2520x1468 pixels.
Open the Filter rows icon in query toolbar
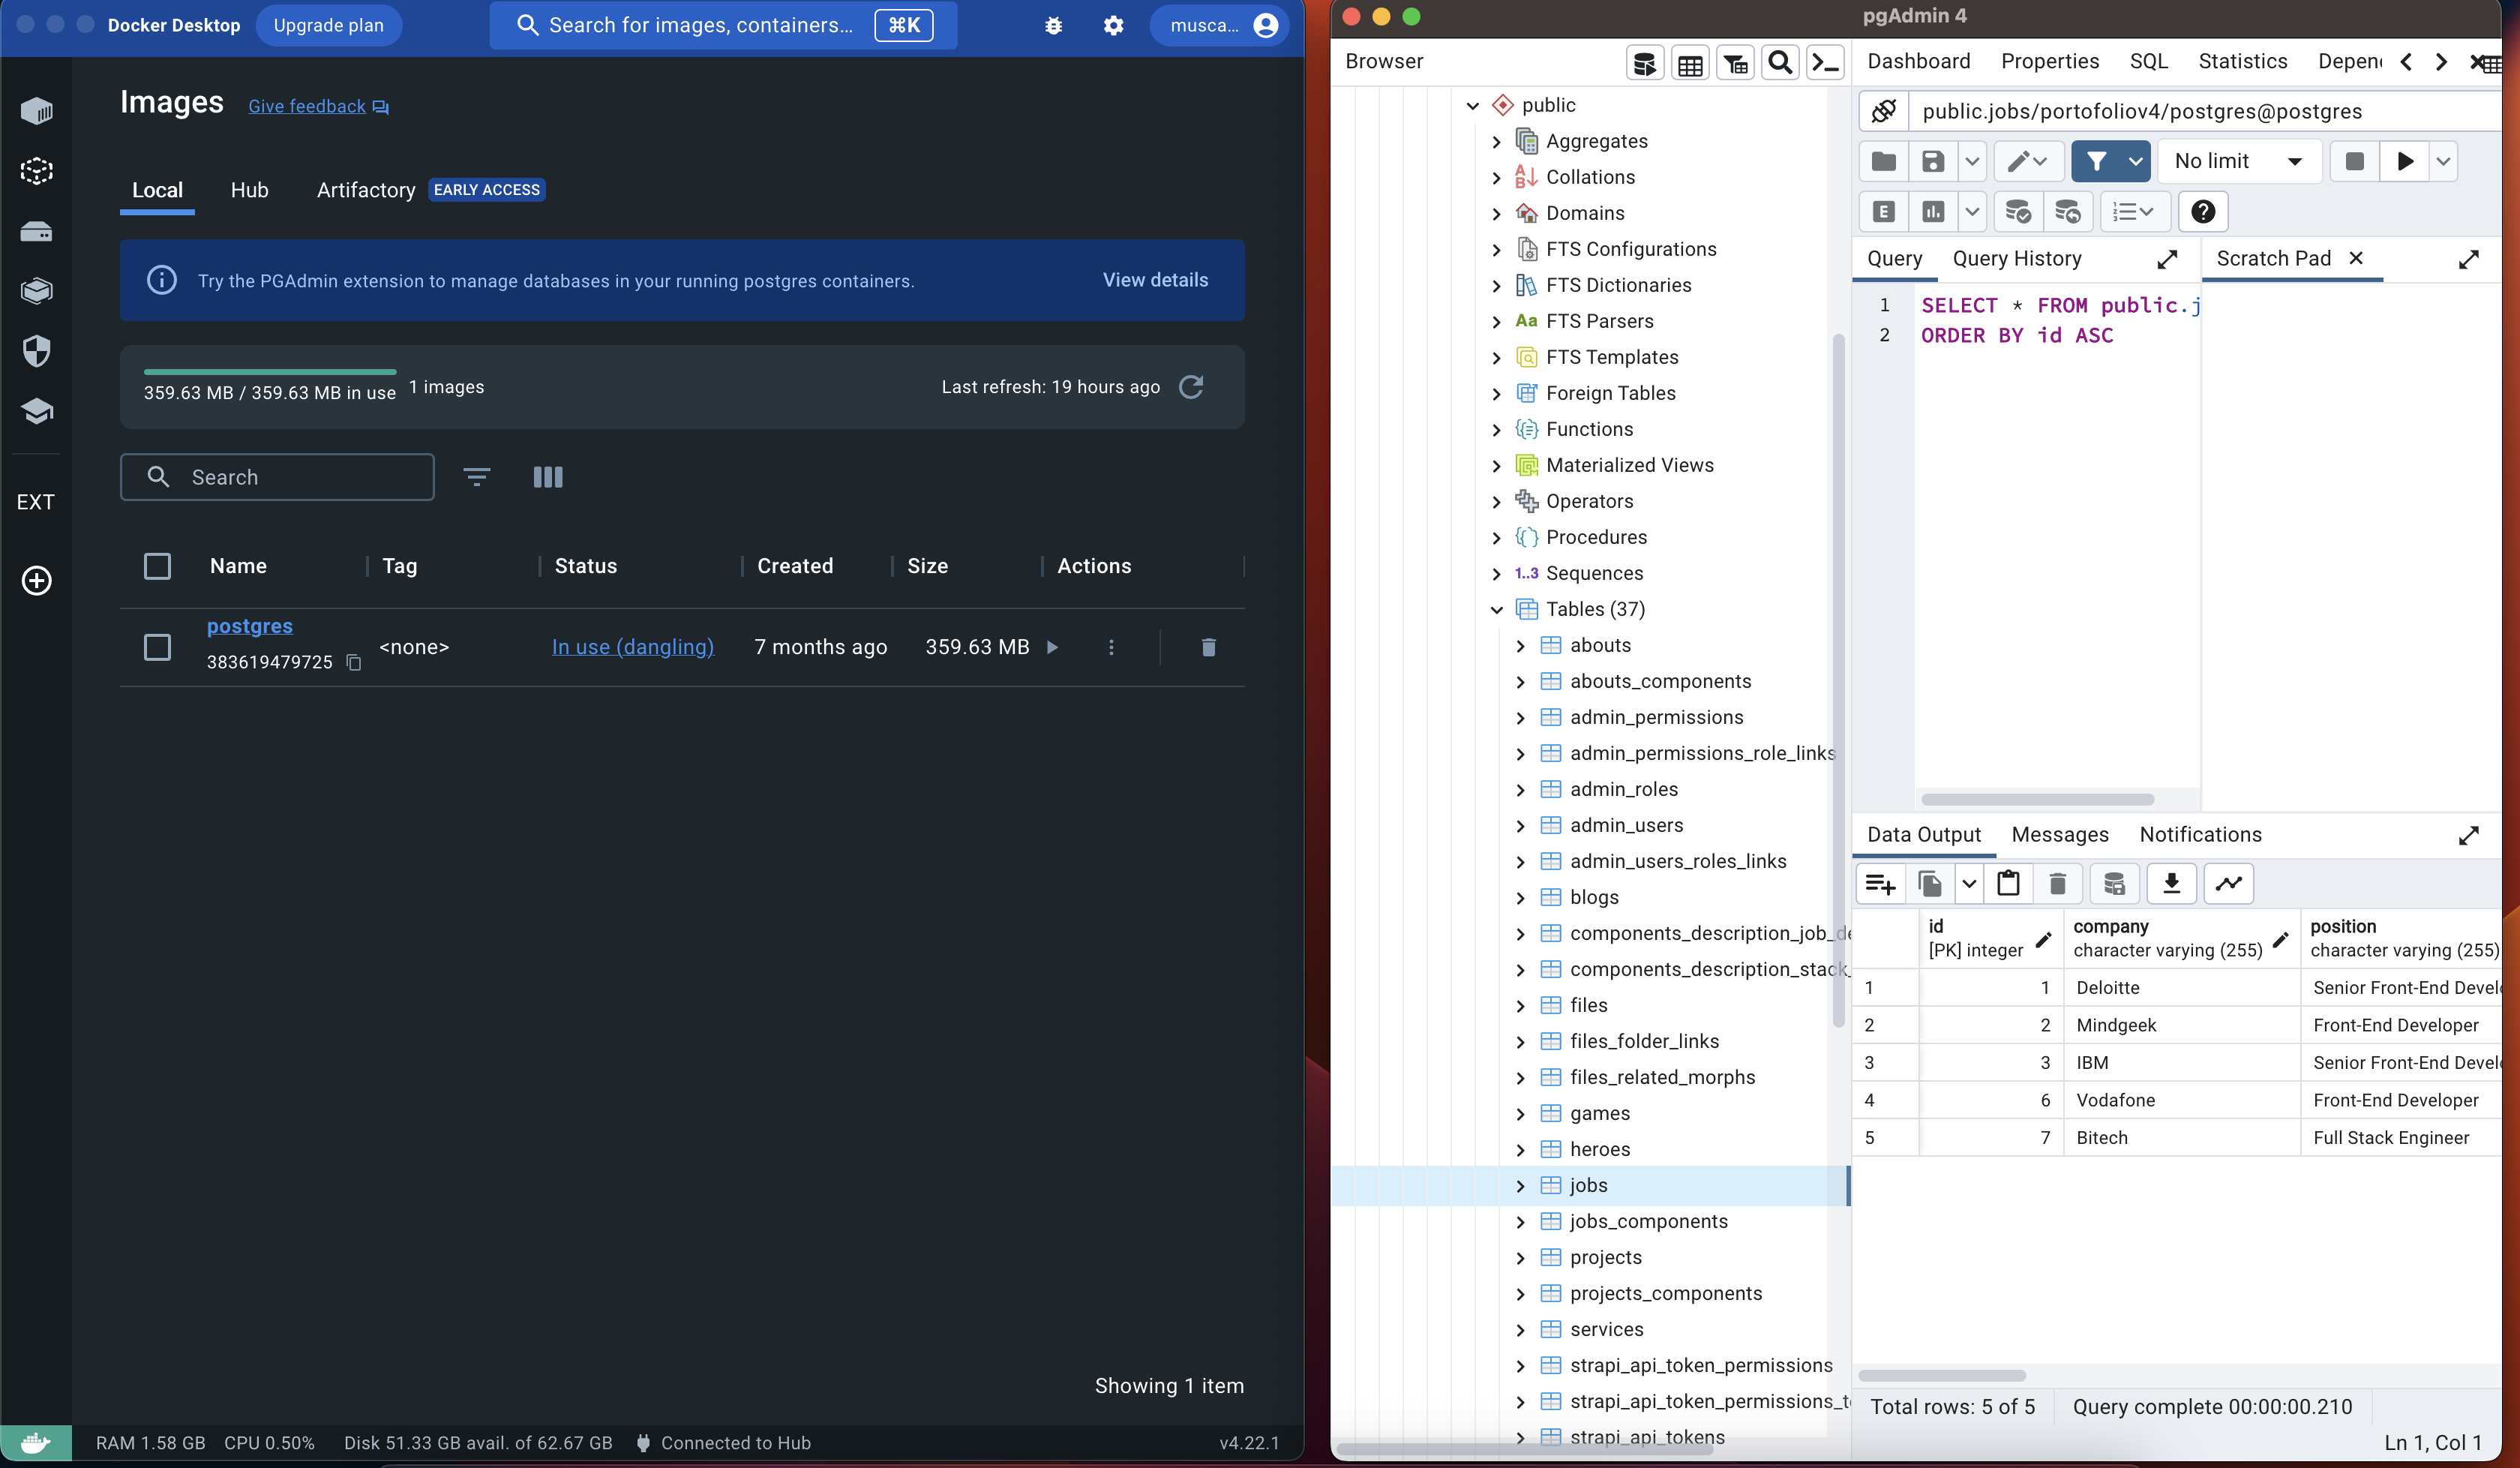2097,161
